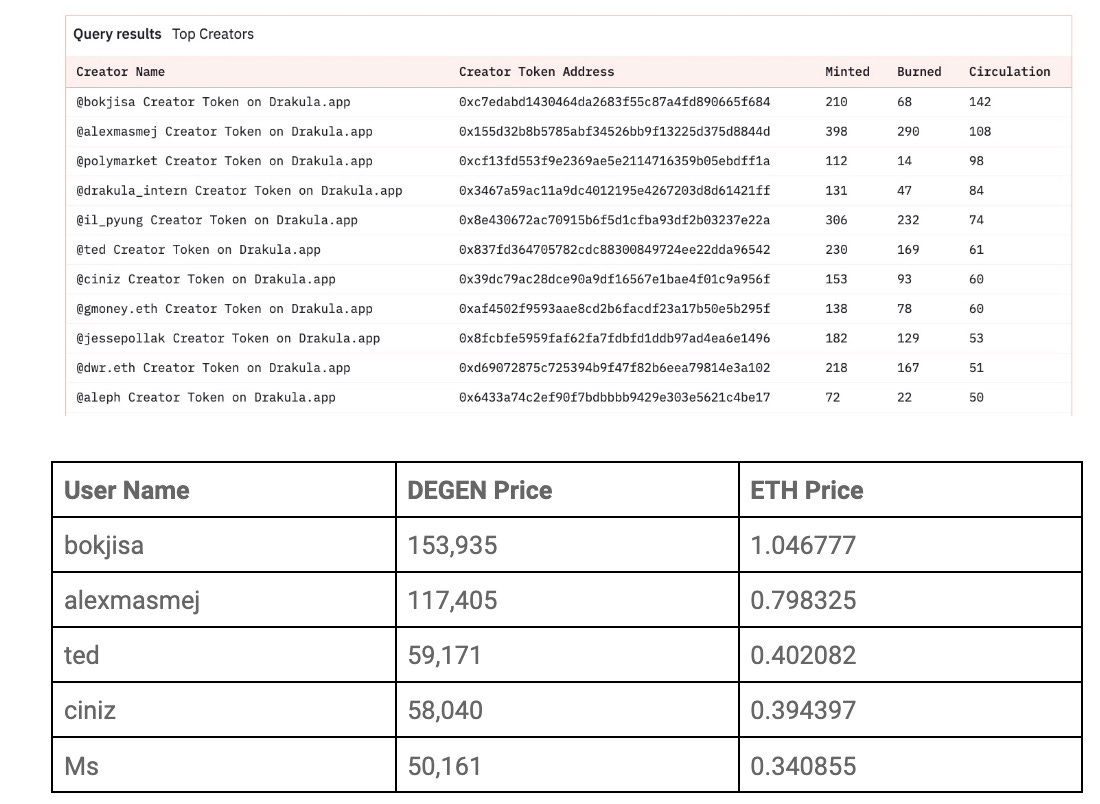Select the @drakula_intern Creator Token row name
This screenshot has height=804, width=1100.
pos(239,190)
